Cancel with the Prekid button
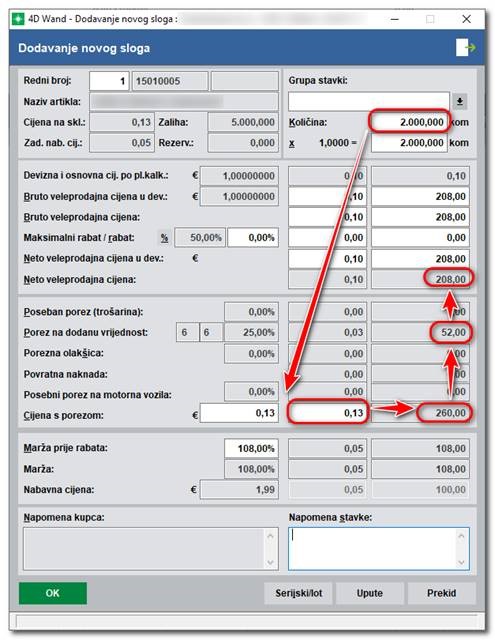The image size is (495, 640). point(442,593)
